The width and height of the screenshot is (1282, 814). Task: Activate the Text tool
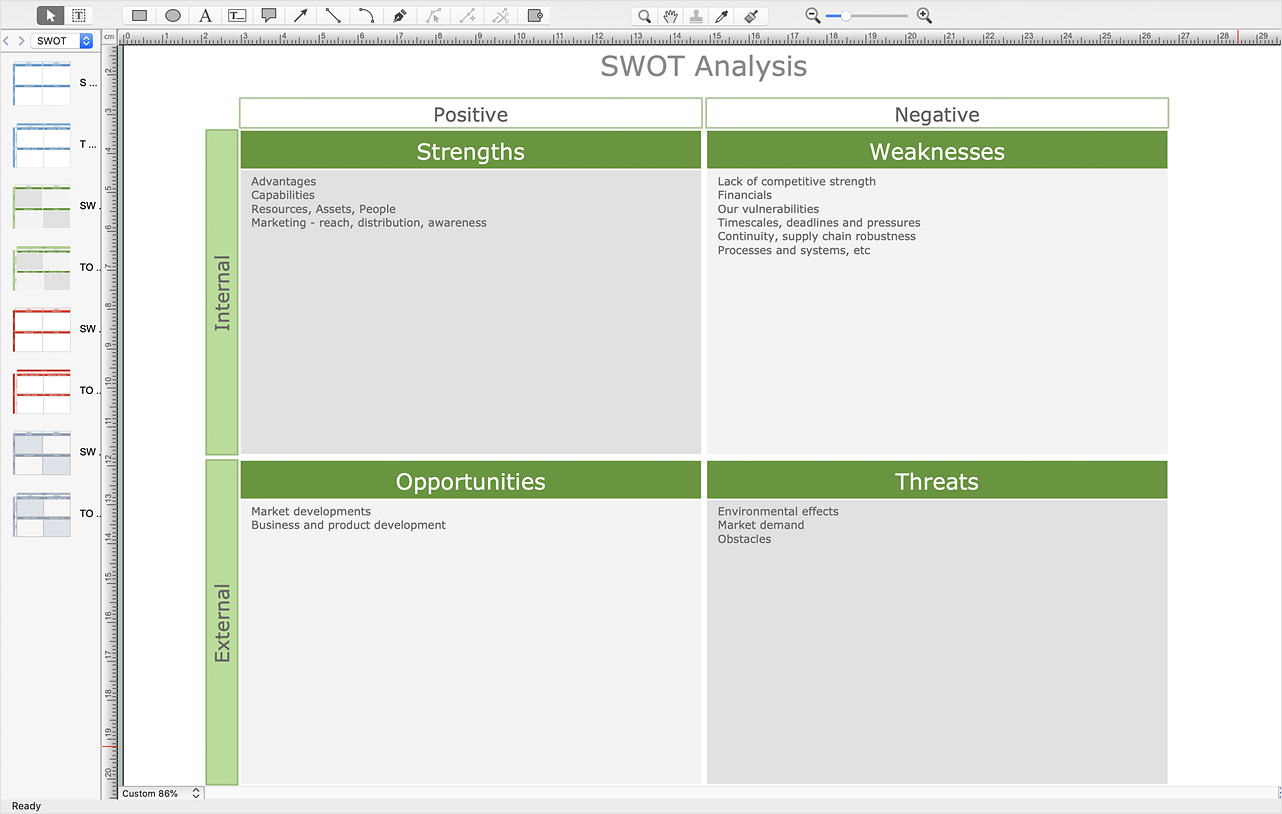pyautogui.click(x=204, y=15)
